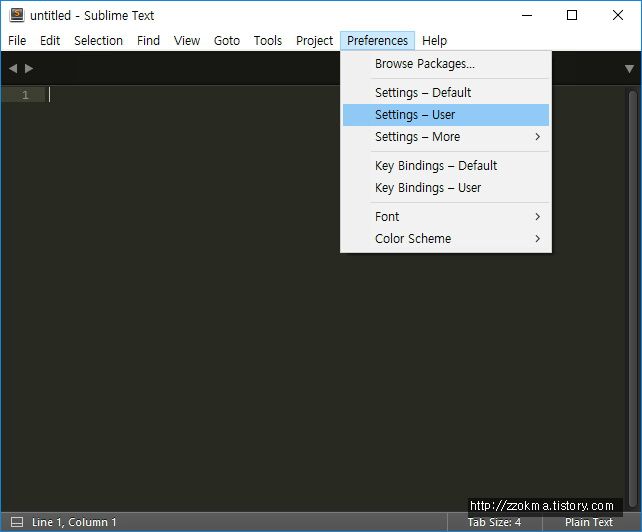Screen dimensions: 642x532
Task: Expand the Font submenu
Action: pos(446,217)
